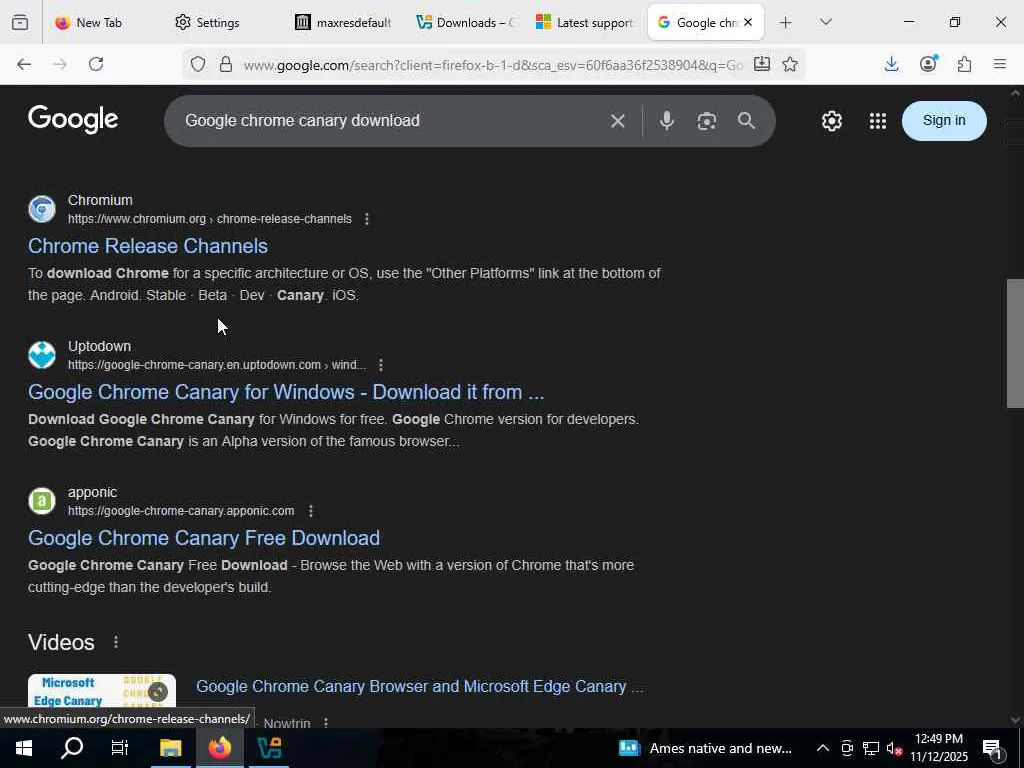
Task: Open more options for Uptodown result
Action: [x=381, y=365]
